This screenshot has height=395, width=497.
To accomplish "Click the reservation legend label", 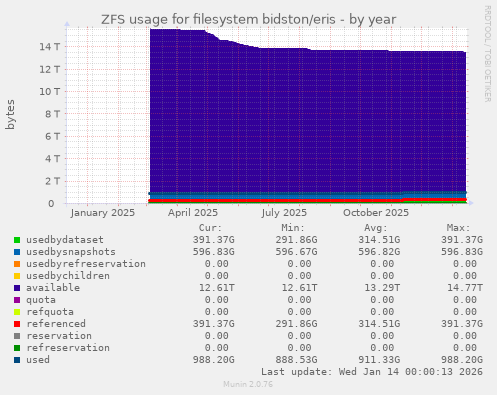I will [x=59, y=336].
